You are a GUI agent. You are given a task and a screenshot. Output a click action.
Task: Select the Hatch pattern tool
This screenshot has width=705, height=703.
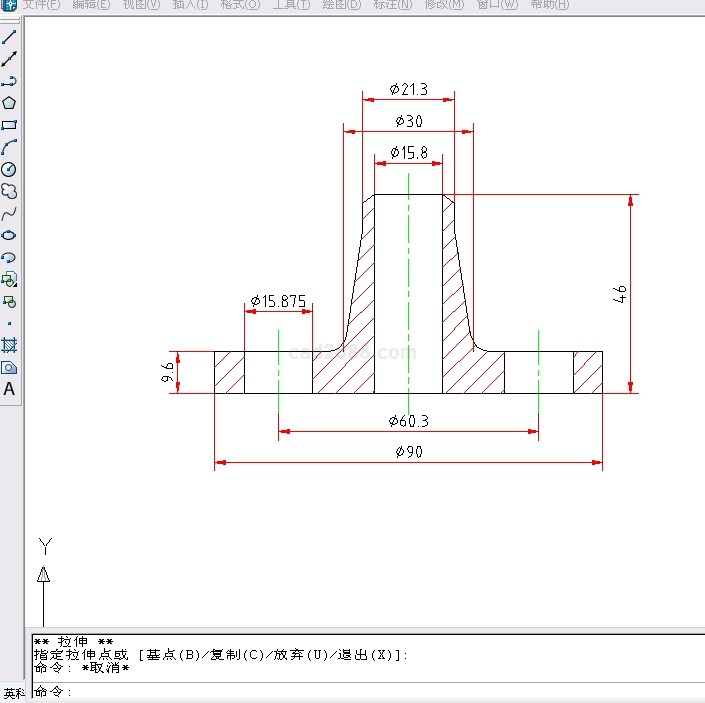[9, 345]
